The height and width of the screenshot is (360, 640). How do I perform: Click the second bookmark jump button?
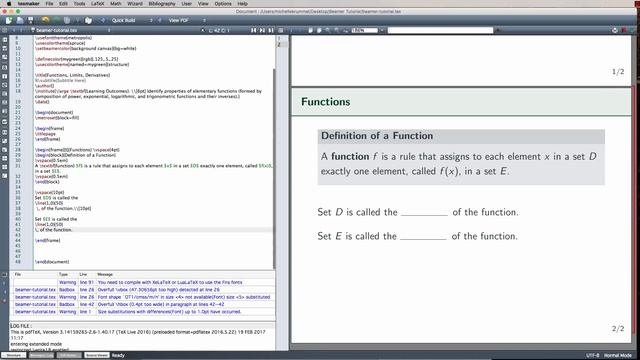(x=262, y=30)
